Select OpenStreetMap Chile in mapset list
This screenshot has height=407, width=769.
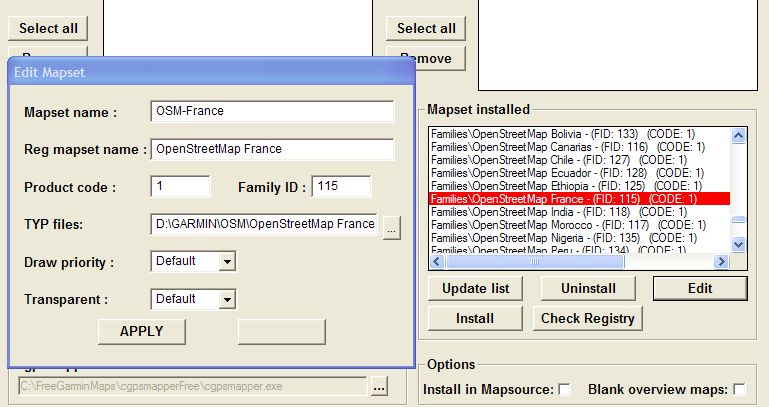point(579,160)
